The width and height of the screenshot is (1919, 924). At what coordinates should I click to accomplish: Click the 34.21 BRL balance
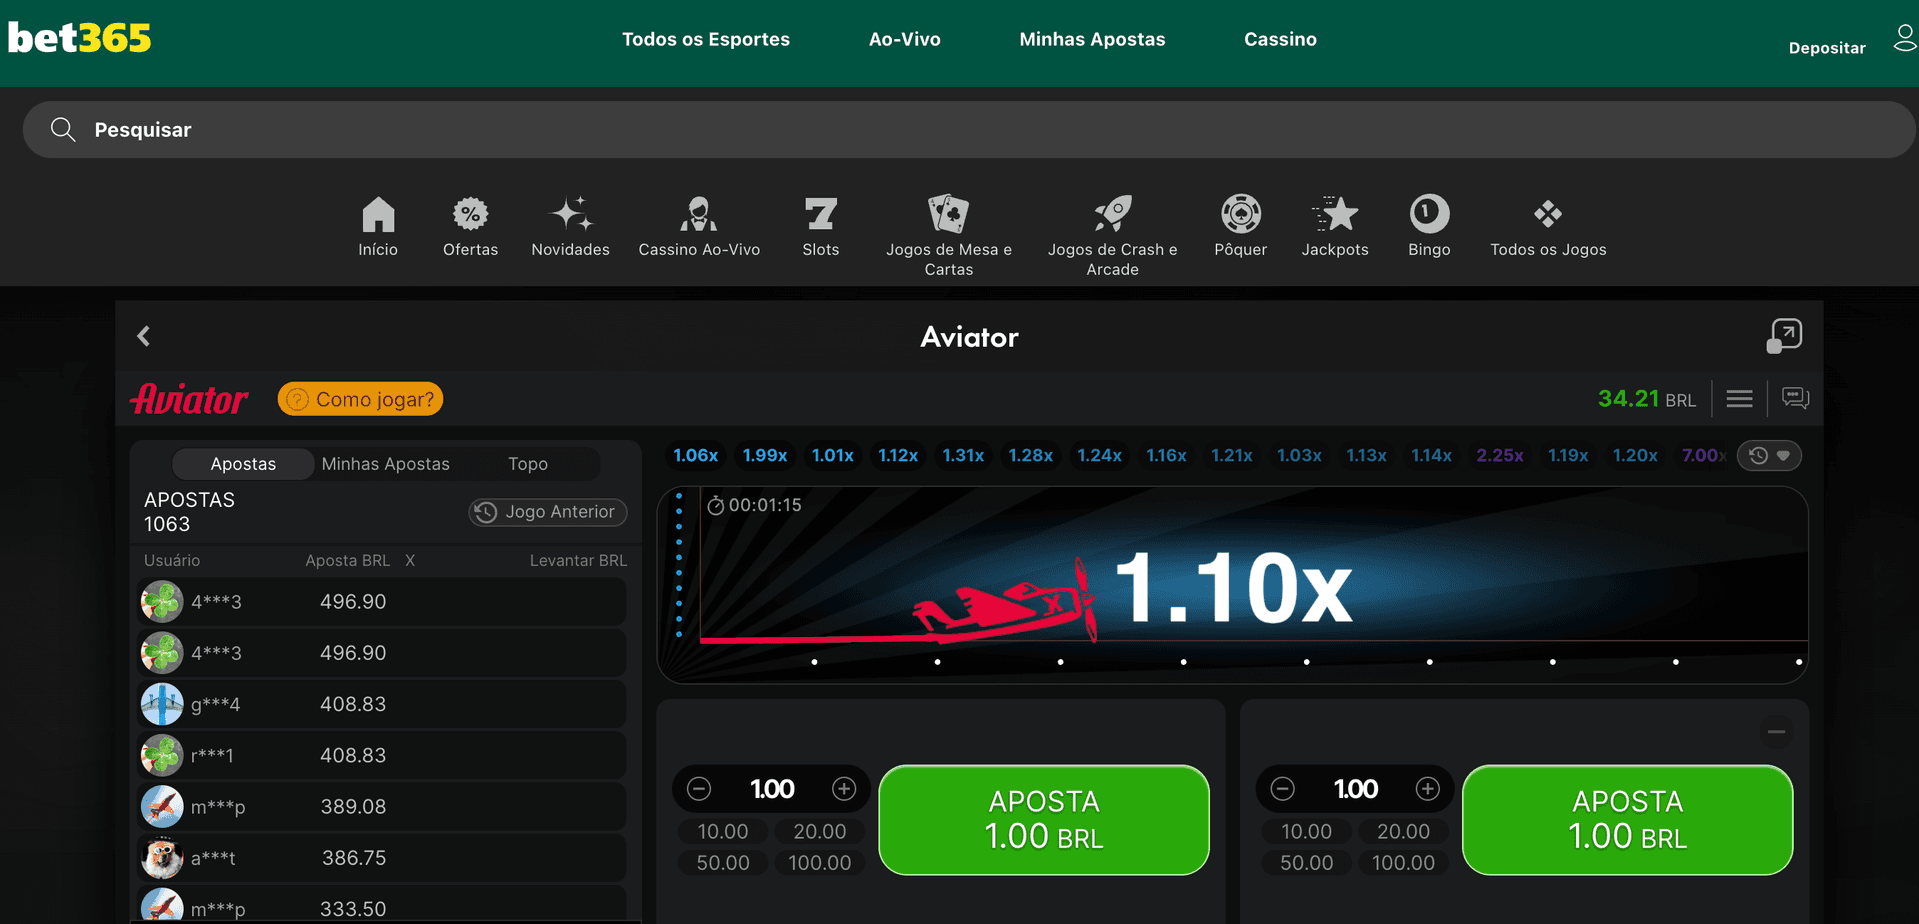[x=1646, y=399]
